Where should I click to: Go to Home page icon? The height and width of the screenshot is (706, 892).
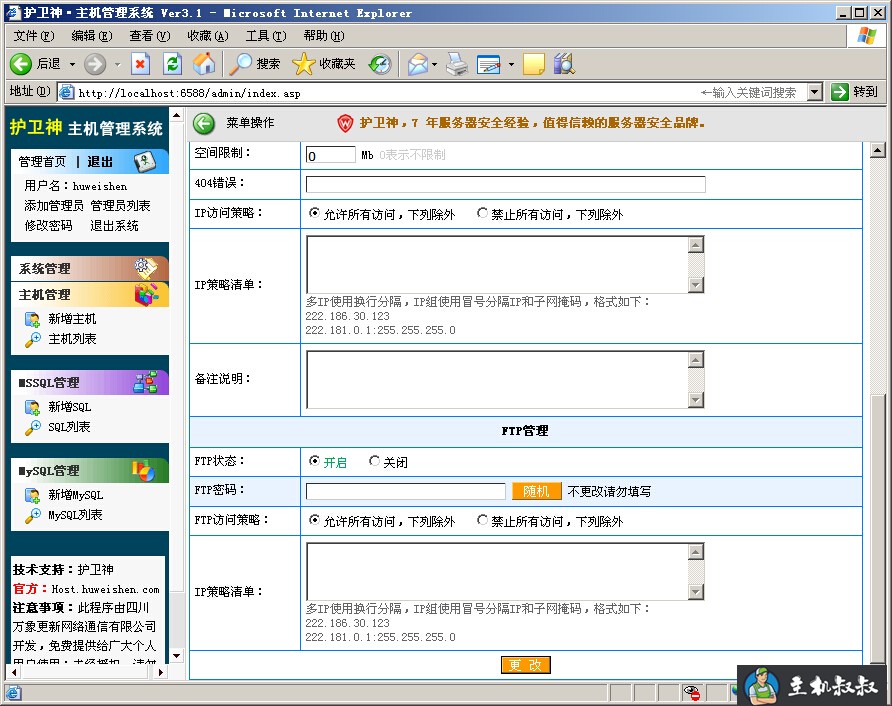point(204,64)
